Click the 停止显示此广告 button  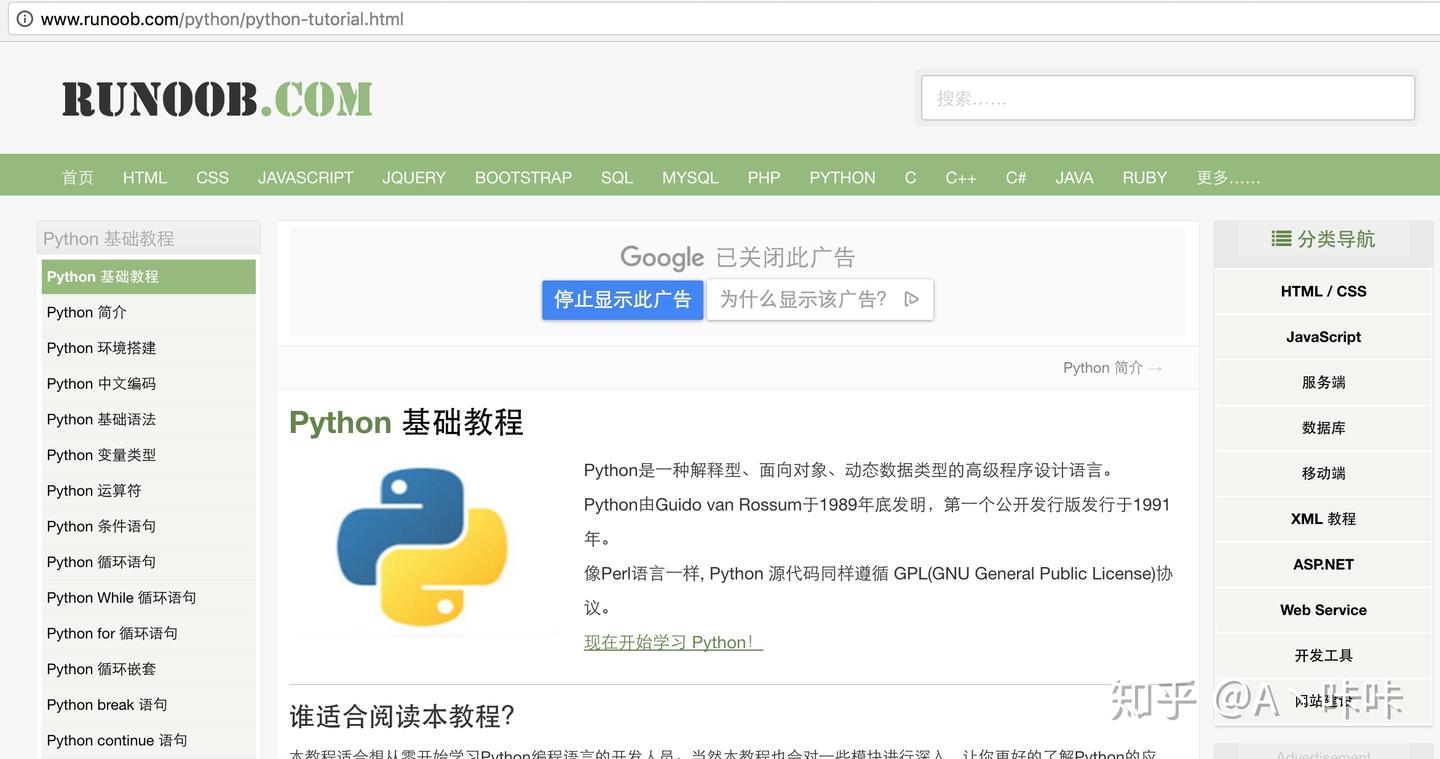click(x=622, y=299)
